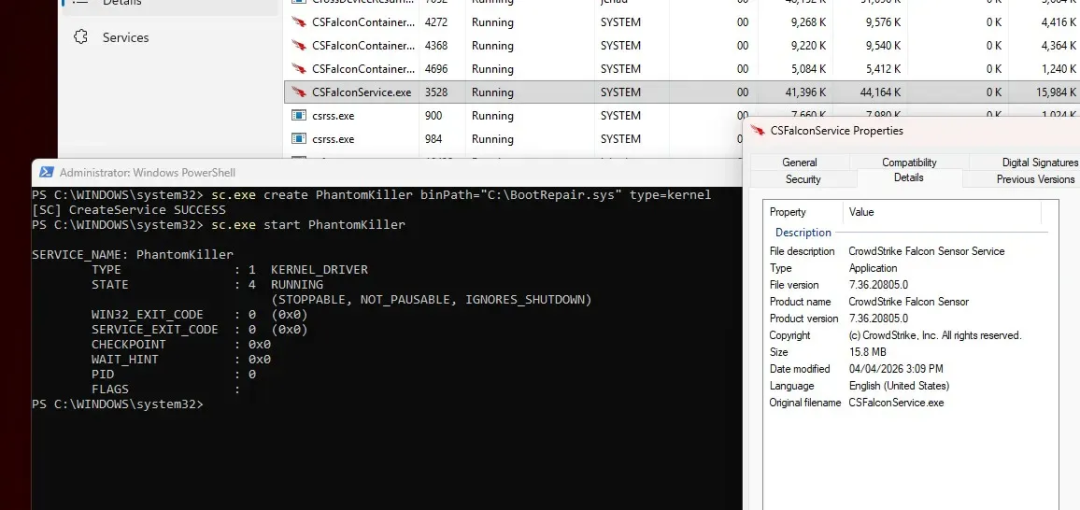Click 'SERVICE_NAME: PhantomKiller' line in PowerShell

[x=133, y=254]
